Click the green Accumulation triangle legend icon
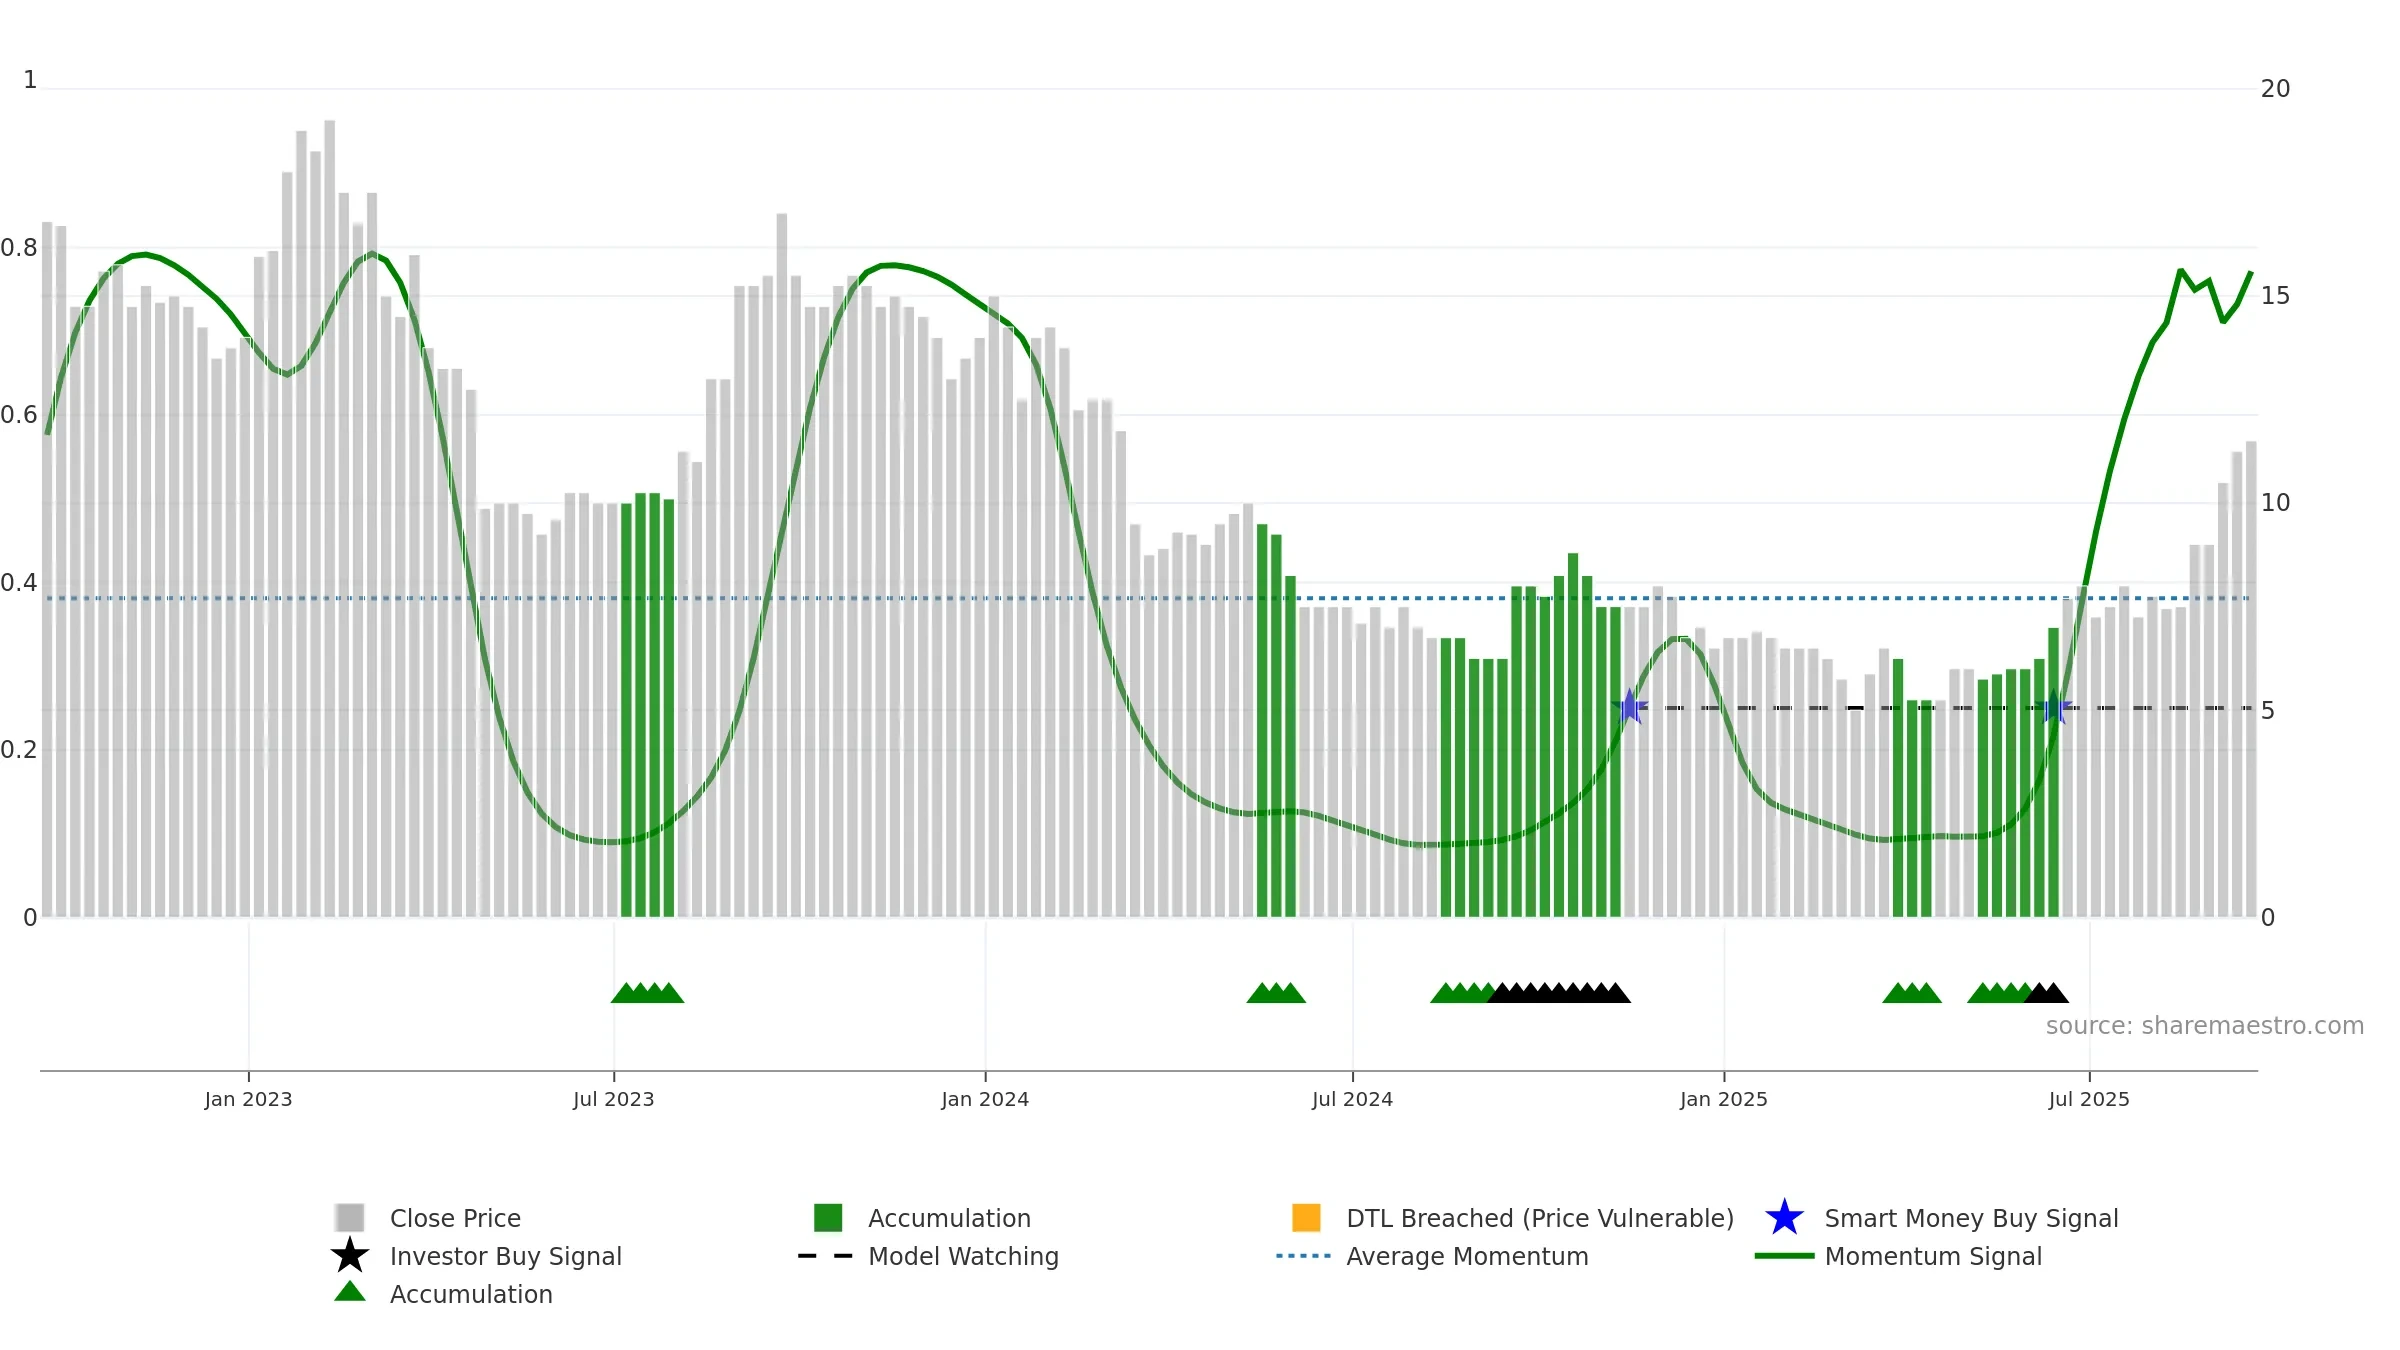 [x=349, y=1291]
